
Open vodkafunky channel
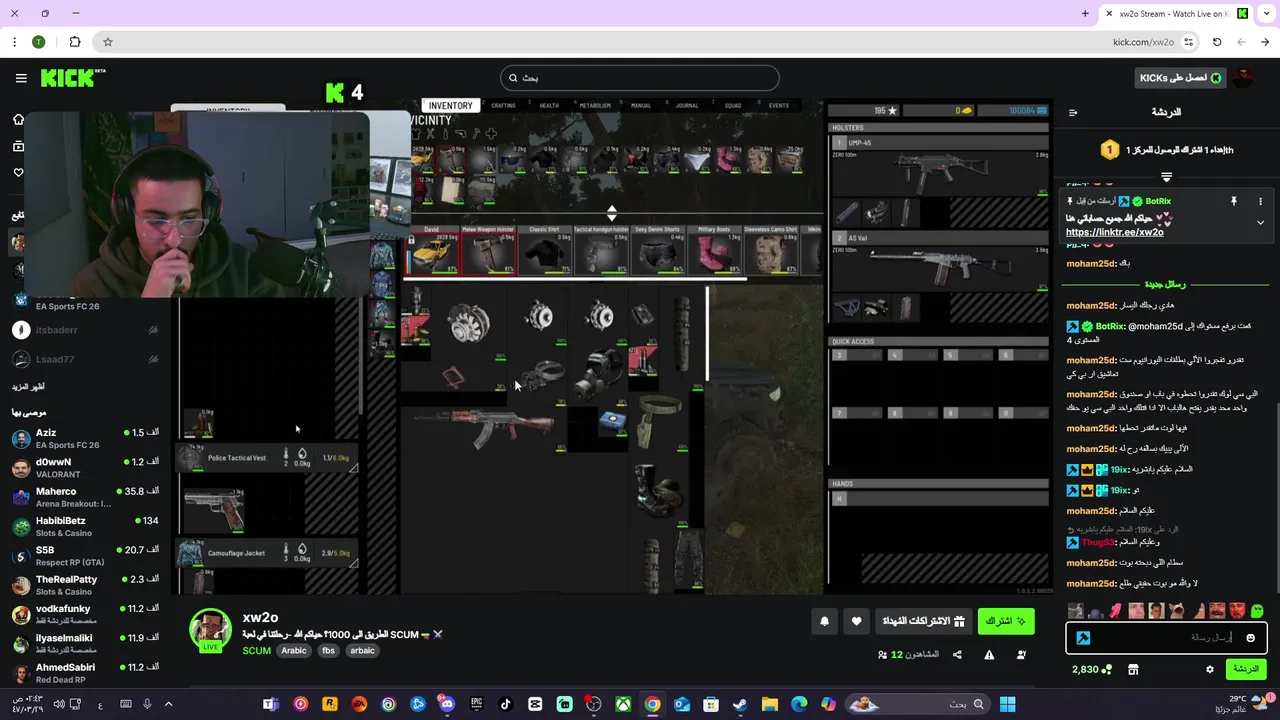point(85,614)
